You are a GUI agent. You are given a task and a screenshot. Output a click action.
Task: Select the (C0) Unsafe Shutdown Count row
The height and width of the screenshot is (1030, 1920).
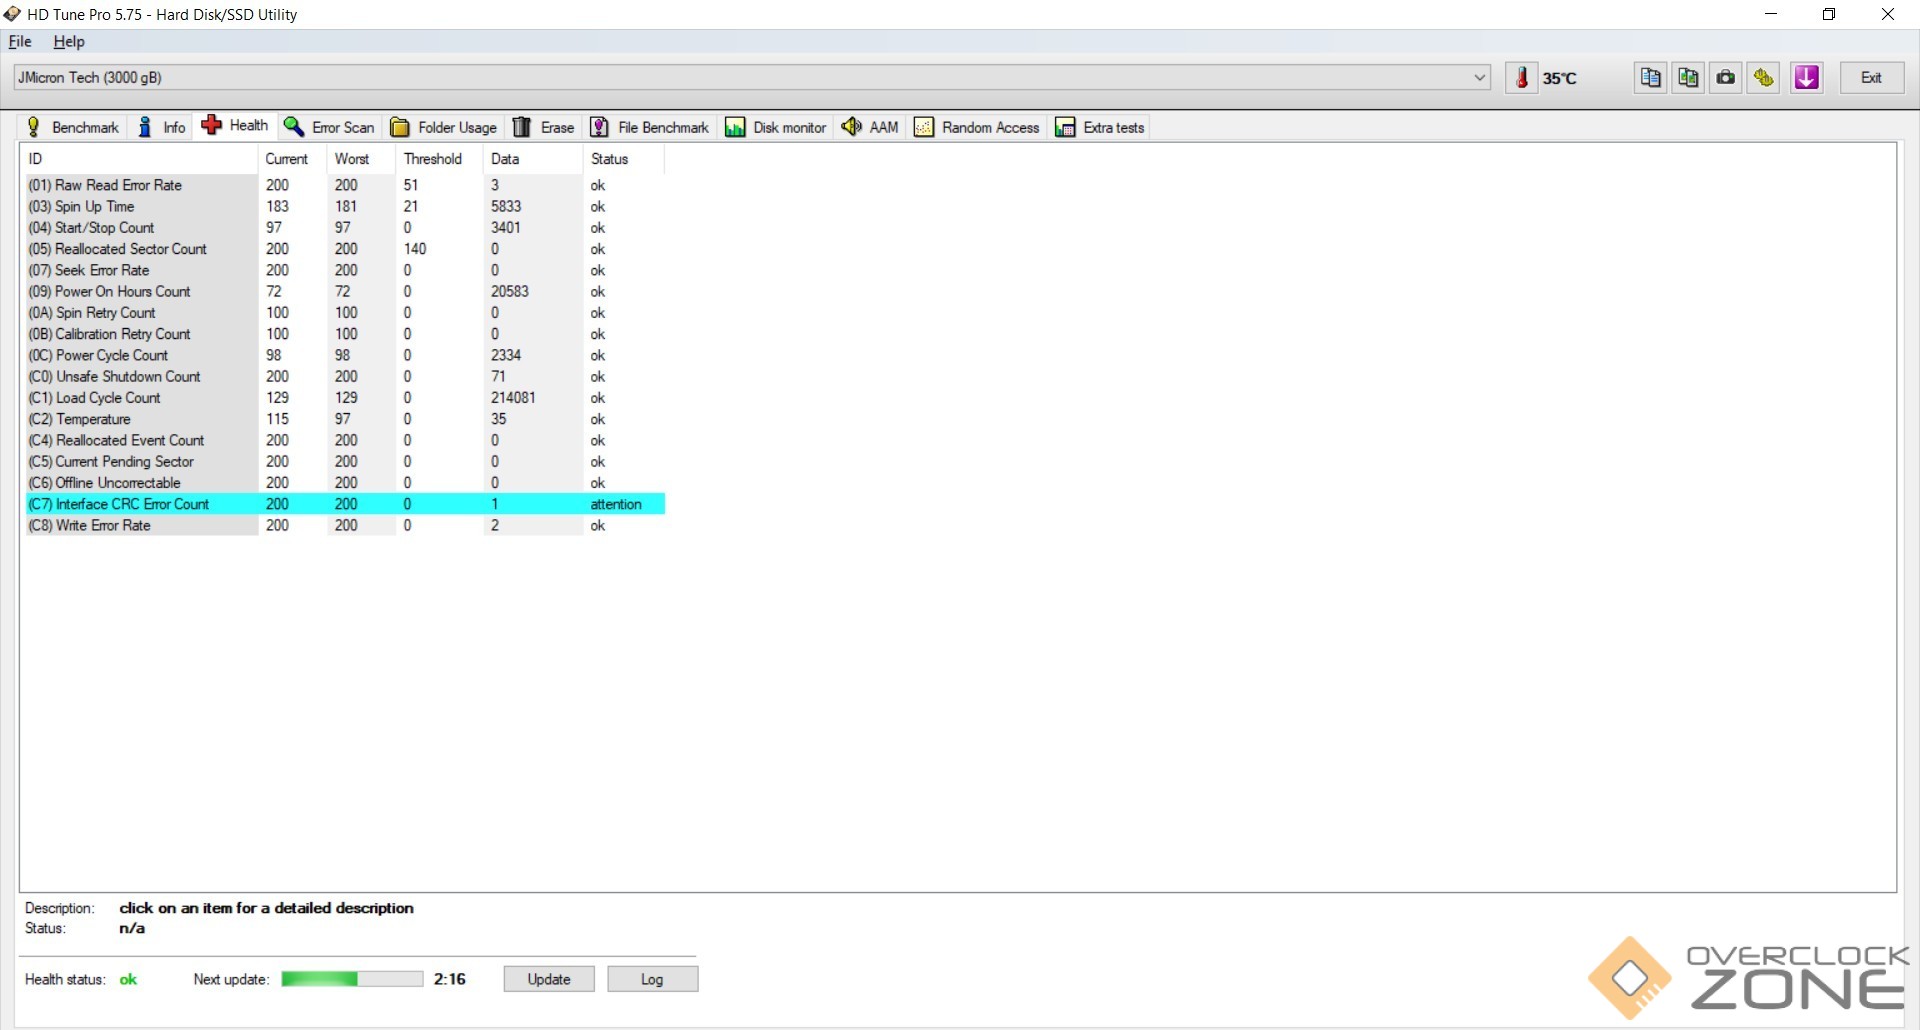[345, 376]
